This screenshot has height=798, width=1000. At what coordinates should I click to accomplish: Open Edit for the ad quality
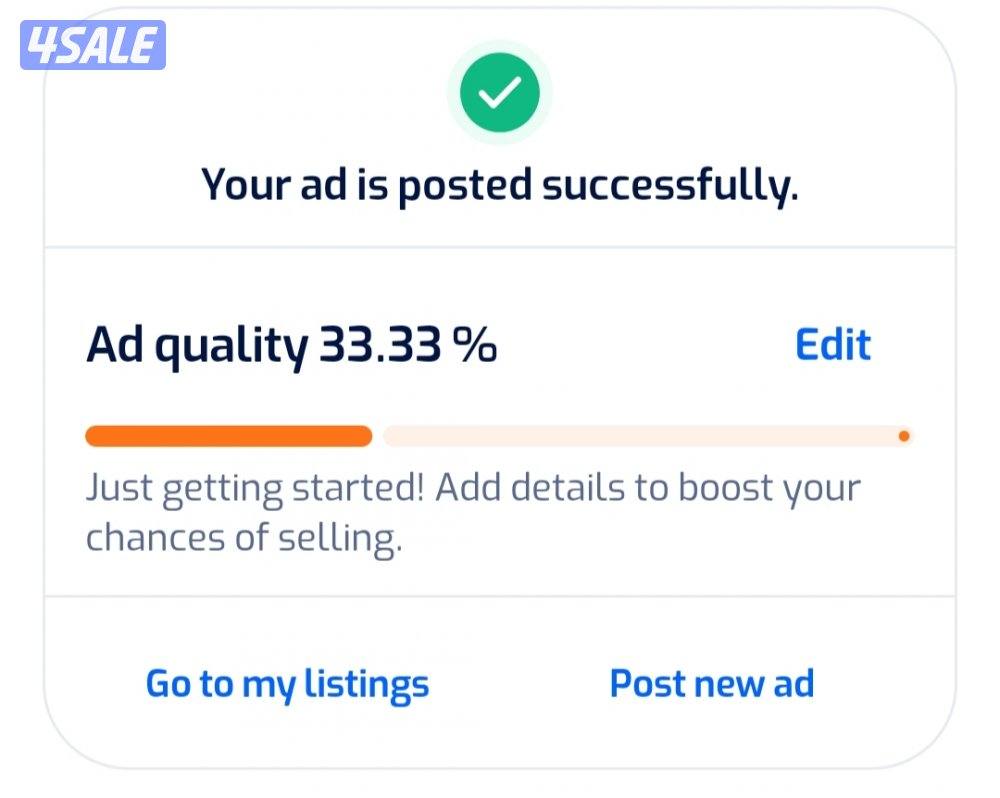click(832, 345)
